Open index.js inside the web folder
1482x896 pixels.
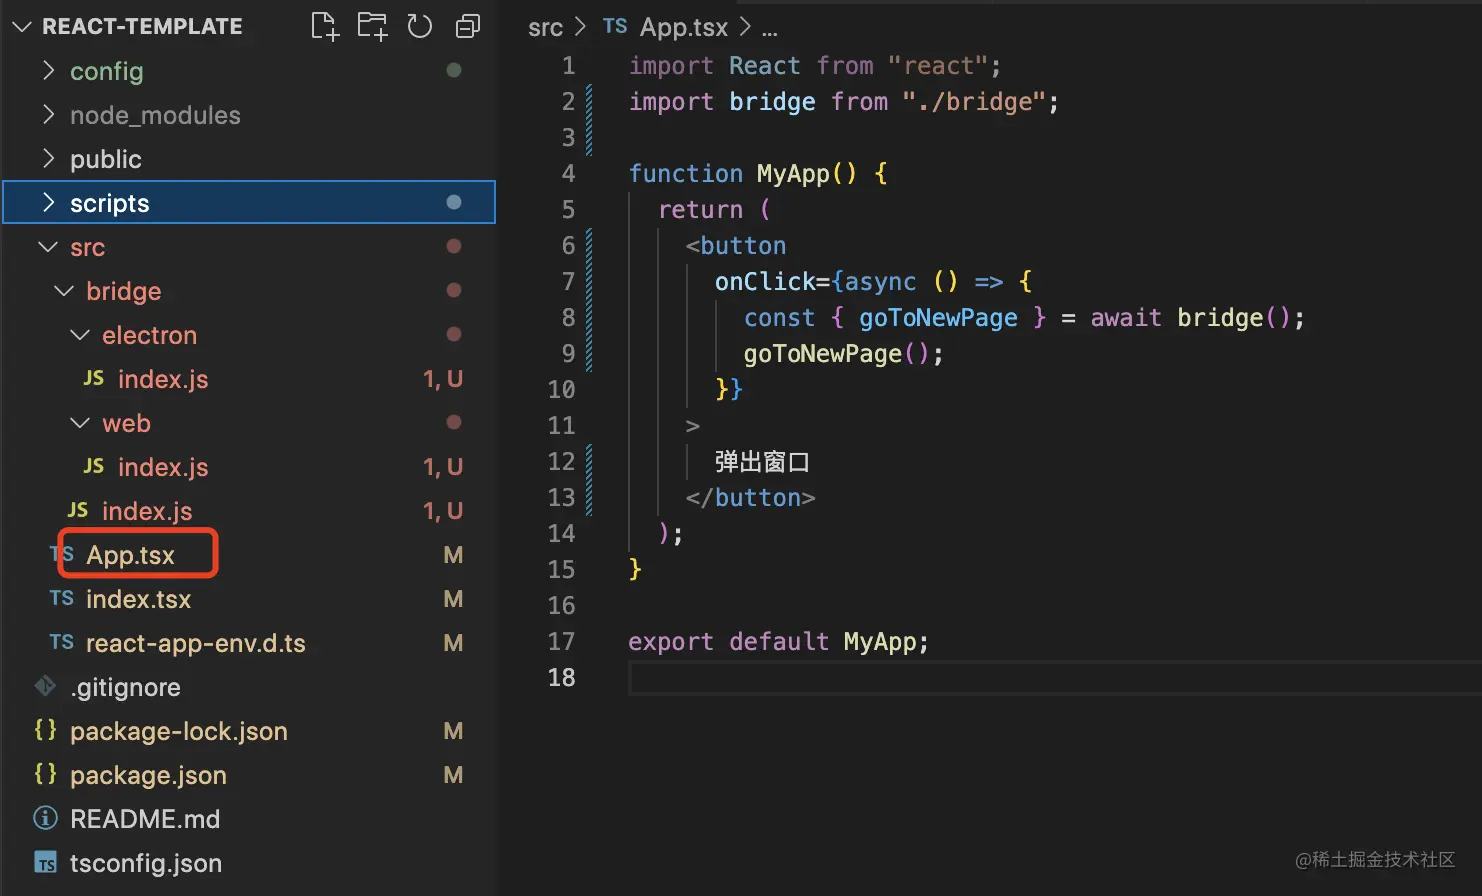pyautogui.click(x=163, y=467)
